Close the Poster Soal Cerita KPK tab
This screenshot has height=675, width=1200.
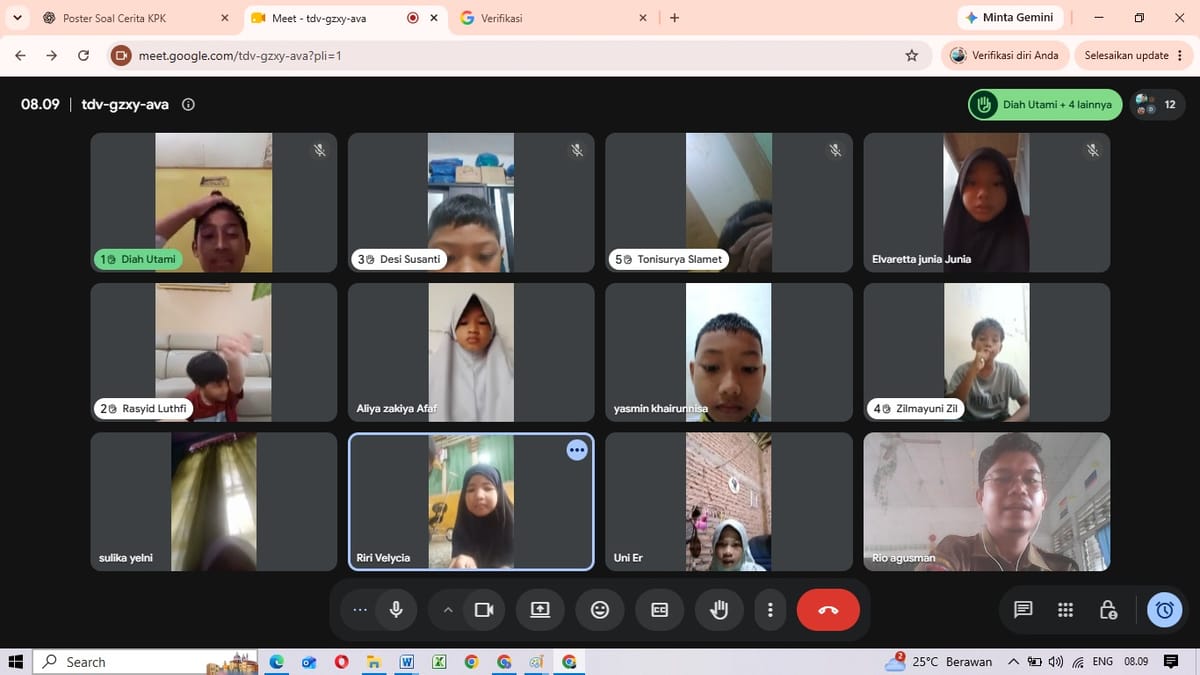coord(225,18)
